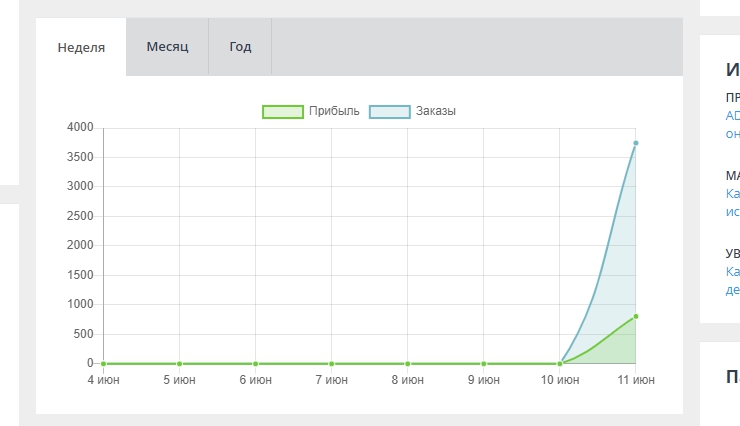The height and width of the screenshot is (426, 740).
Task: Click the green data point at 9 июн
Action: point(483,364)
